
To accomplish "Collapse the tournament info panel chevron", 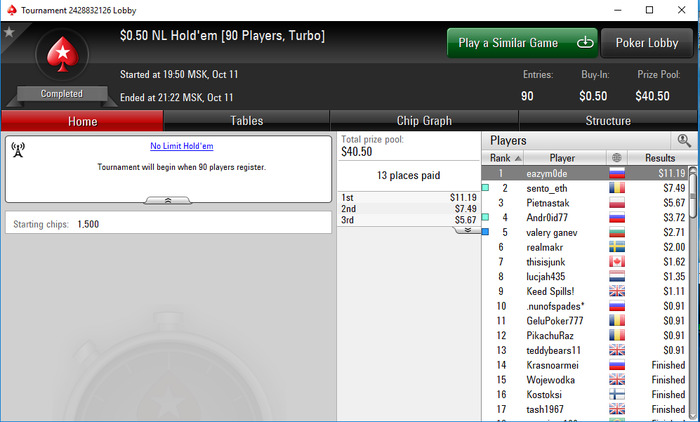I will (x=168, y=201).
